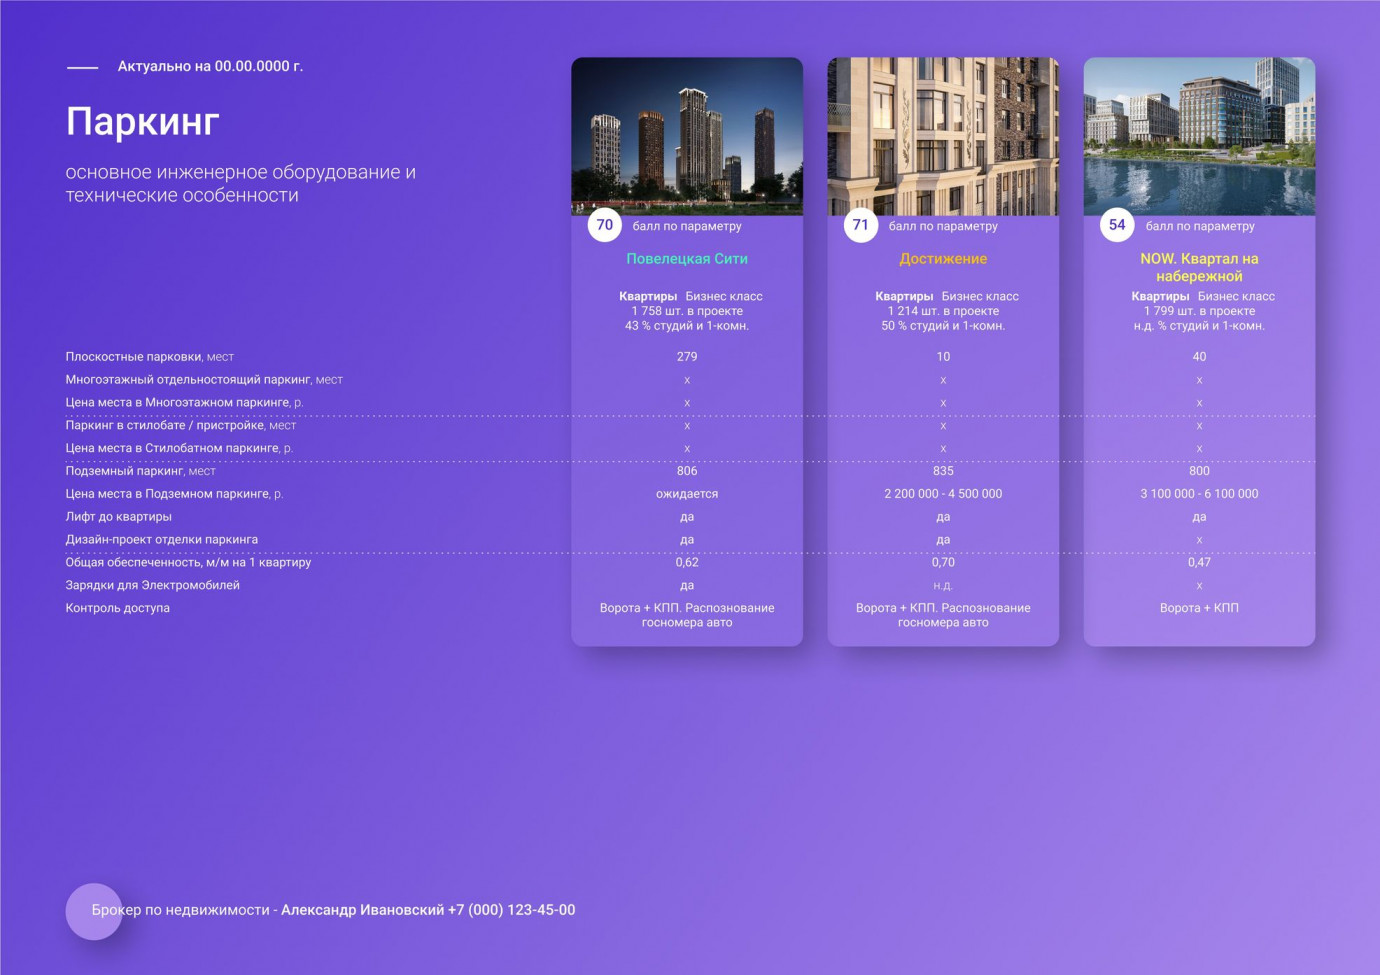Screen dimensions: 1380x975
Task: Click the surface parking value 10
Action: point(943,357)
